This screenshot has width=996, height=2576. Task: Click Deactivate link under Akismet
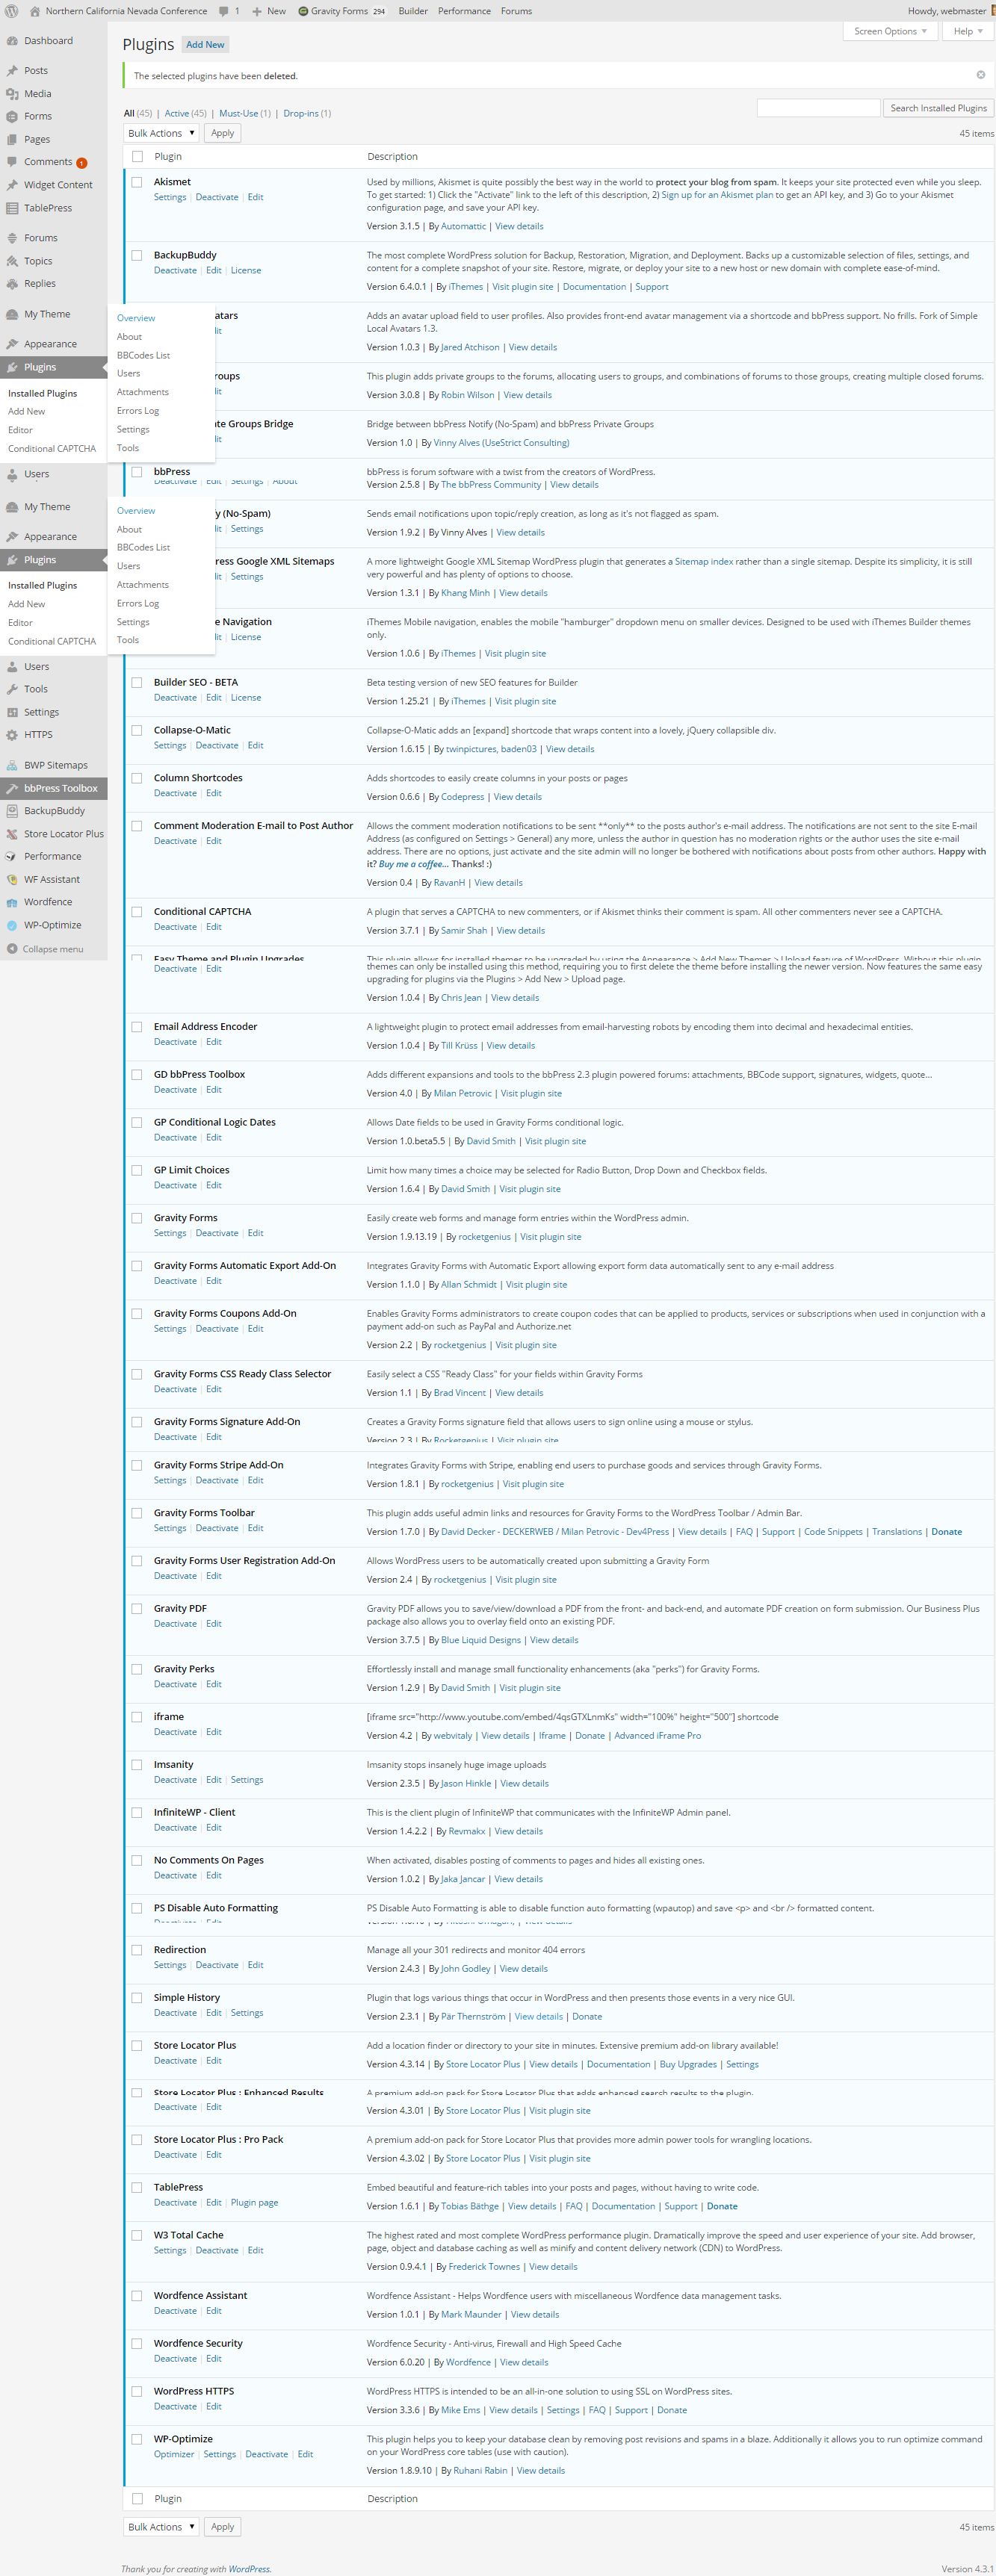(x=217, y=197)
